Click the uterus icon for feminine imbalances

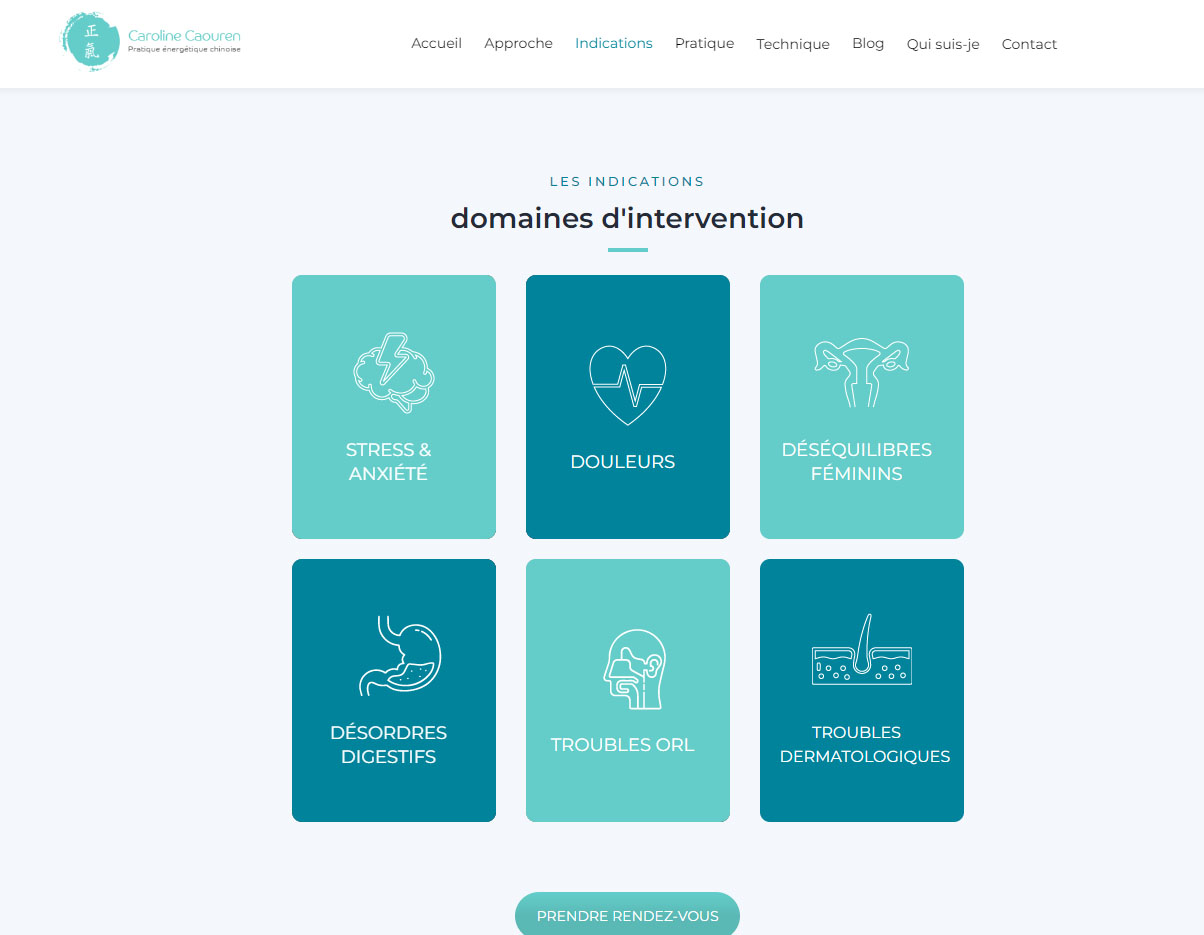coord(861,373)
